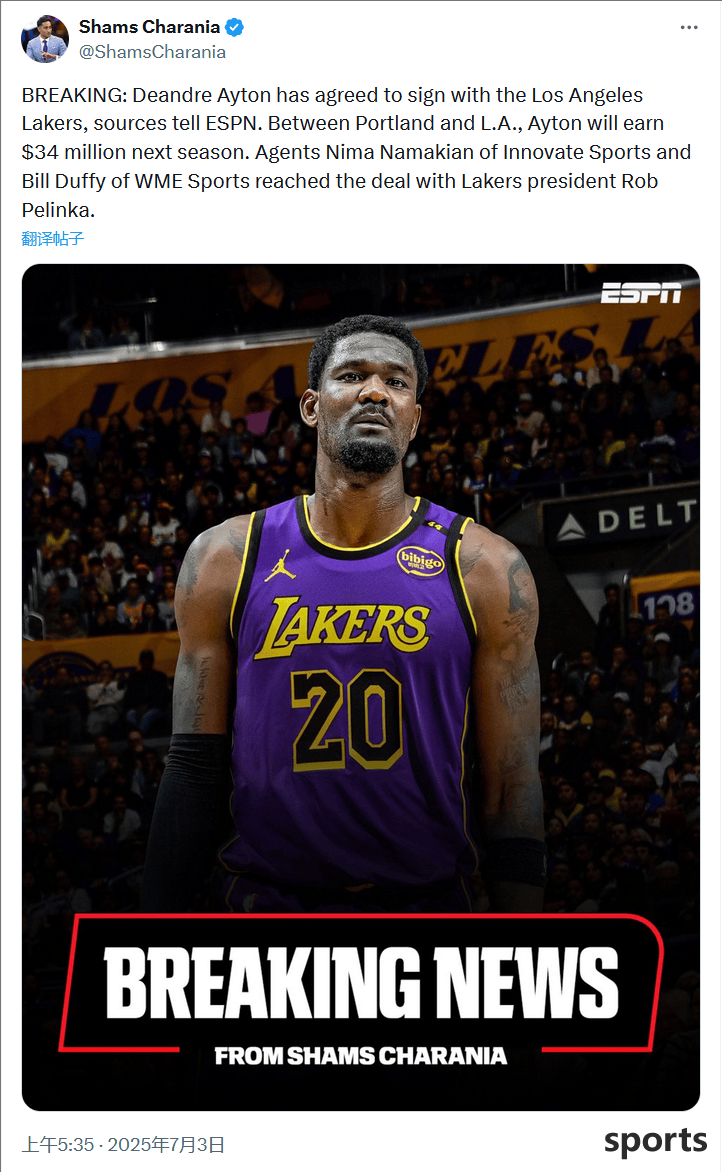Image resolution: width=722 pixels, height=1172 pixels.
Task: Click the BREAKING NEWS banner text
Action: [x=361, y=982]
